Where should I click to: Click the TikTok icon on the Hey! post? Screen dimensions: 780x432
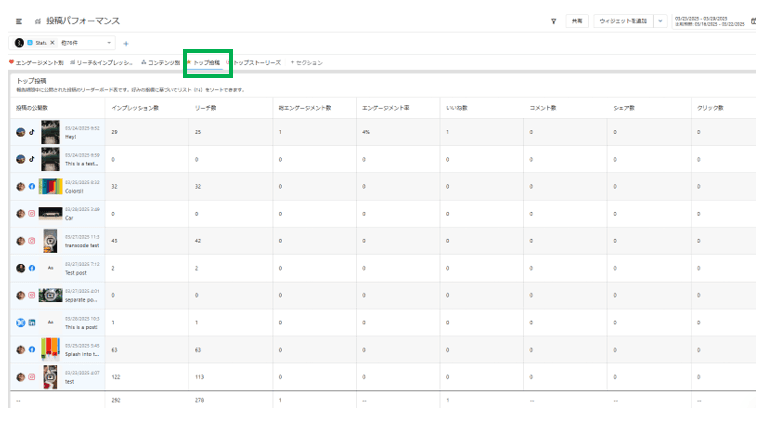click(32, 132)
